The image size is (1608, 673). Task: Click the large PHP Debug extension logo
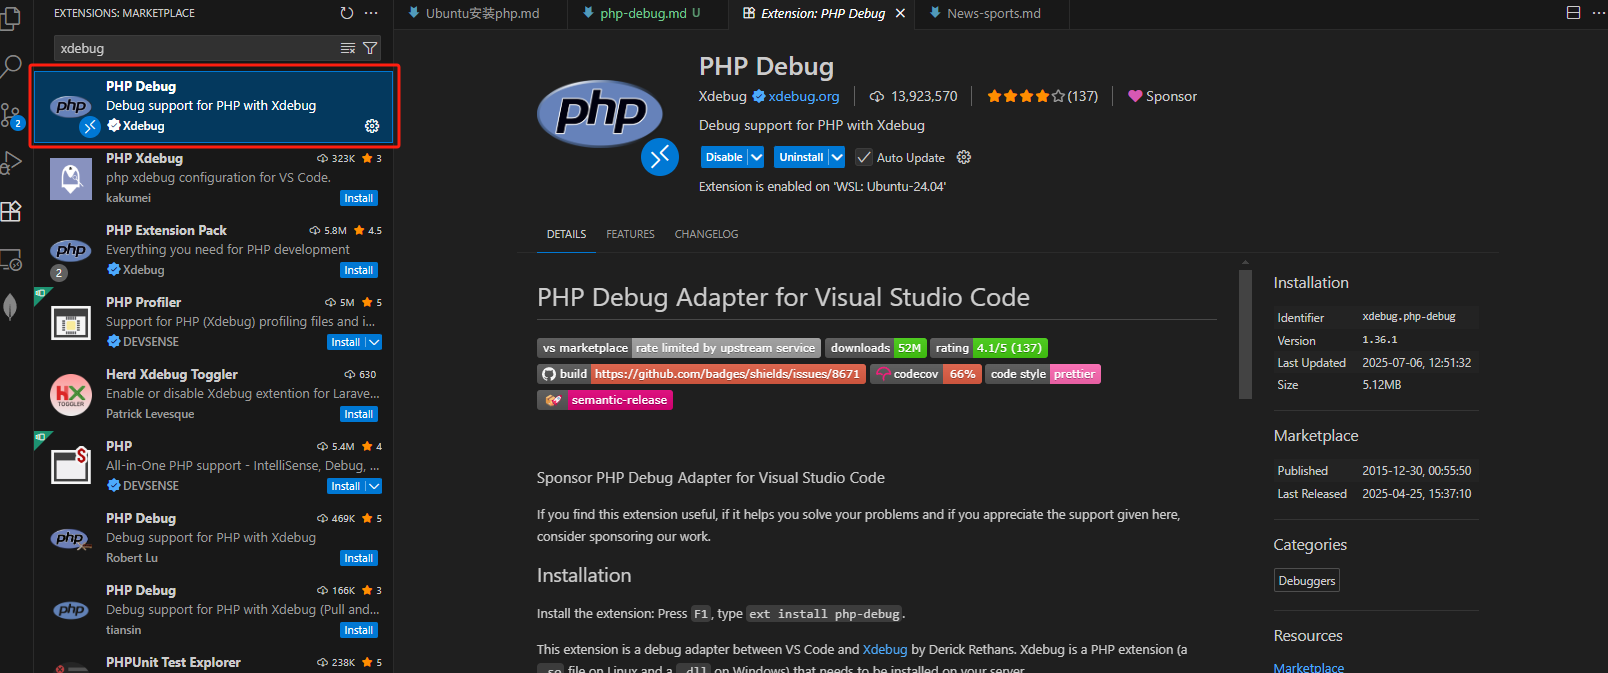point(600,114)
